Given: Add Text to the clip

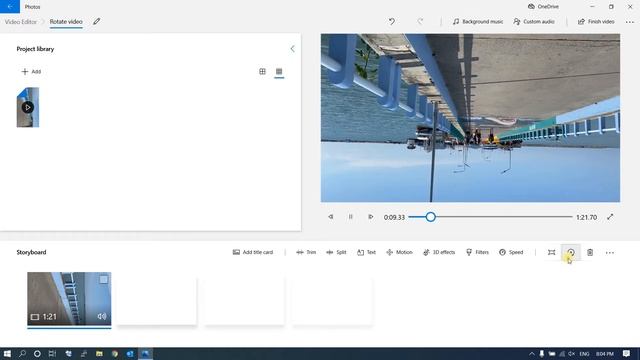Looking at the screenshot, I should [x=366, y=252].
